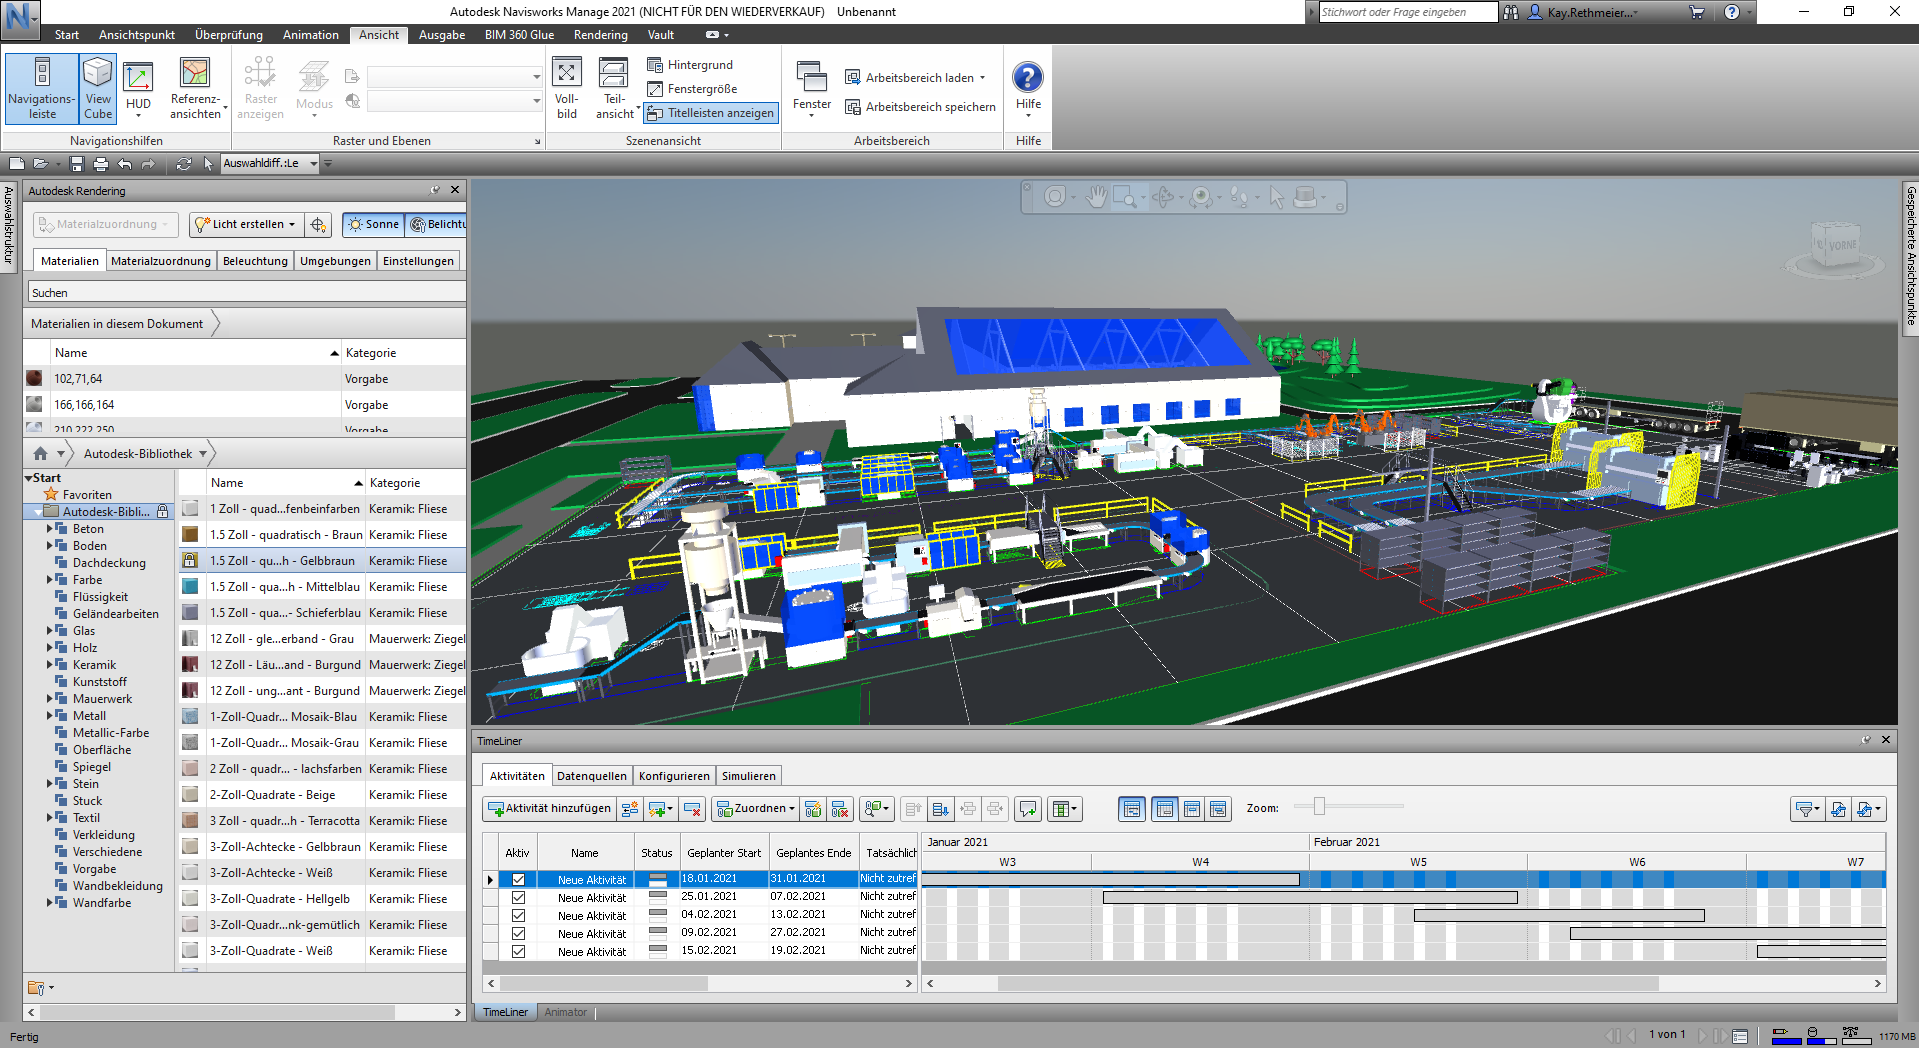Switch to the Simulieren tab in TimeLiner
The width and height of the screenshot is (1919, 1048).
click(748, 775)
